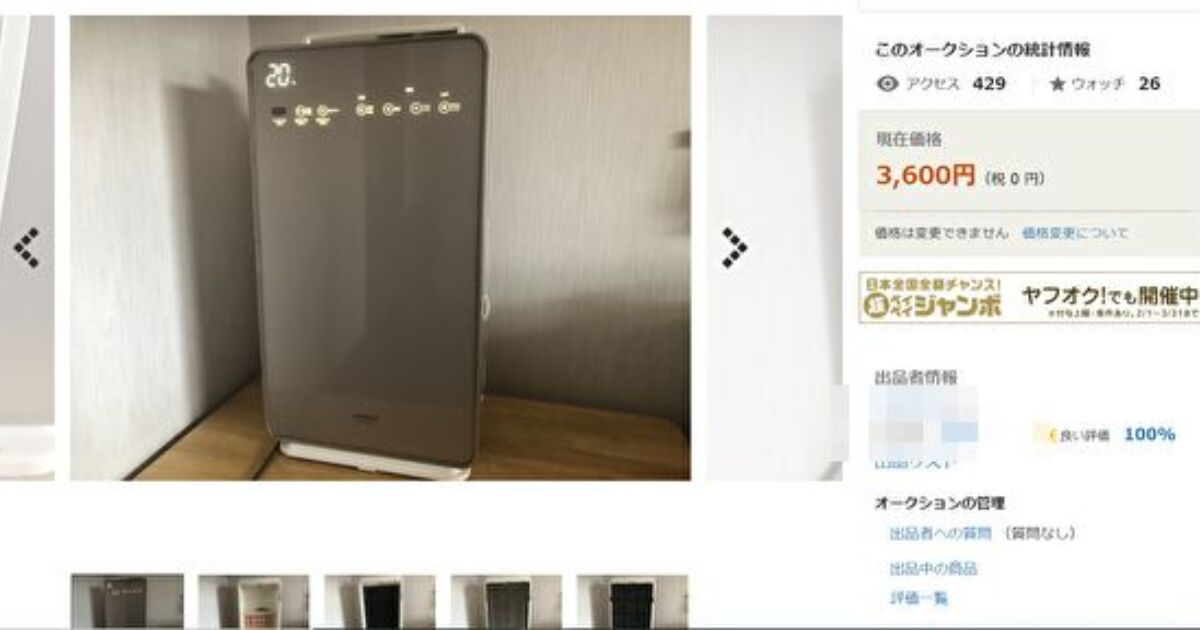Screen dimensions: 1200x630
Task: Select the second thumbnail showing open unit
Action: click(254, 601)
